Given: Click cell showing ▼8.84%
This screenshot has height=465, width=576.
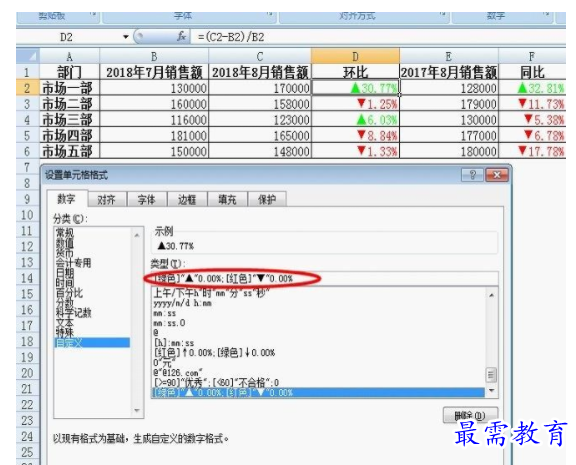Looking at the screenshot, I should click(x=355, y=136).
